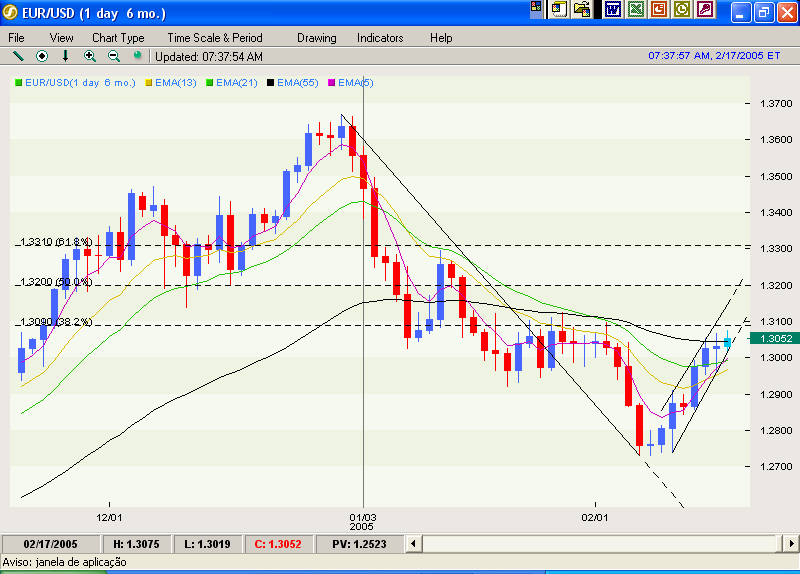Click the horizontal scrollbar track under the chart

[x=601, y=544]
